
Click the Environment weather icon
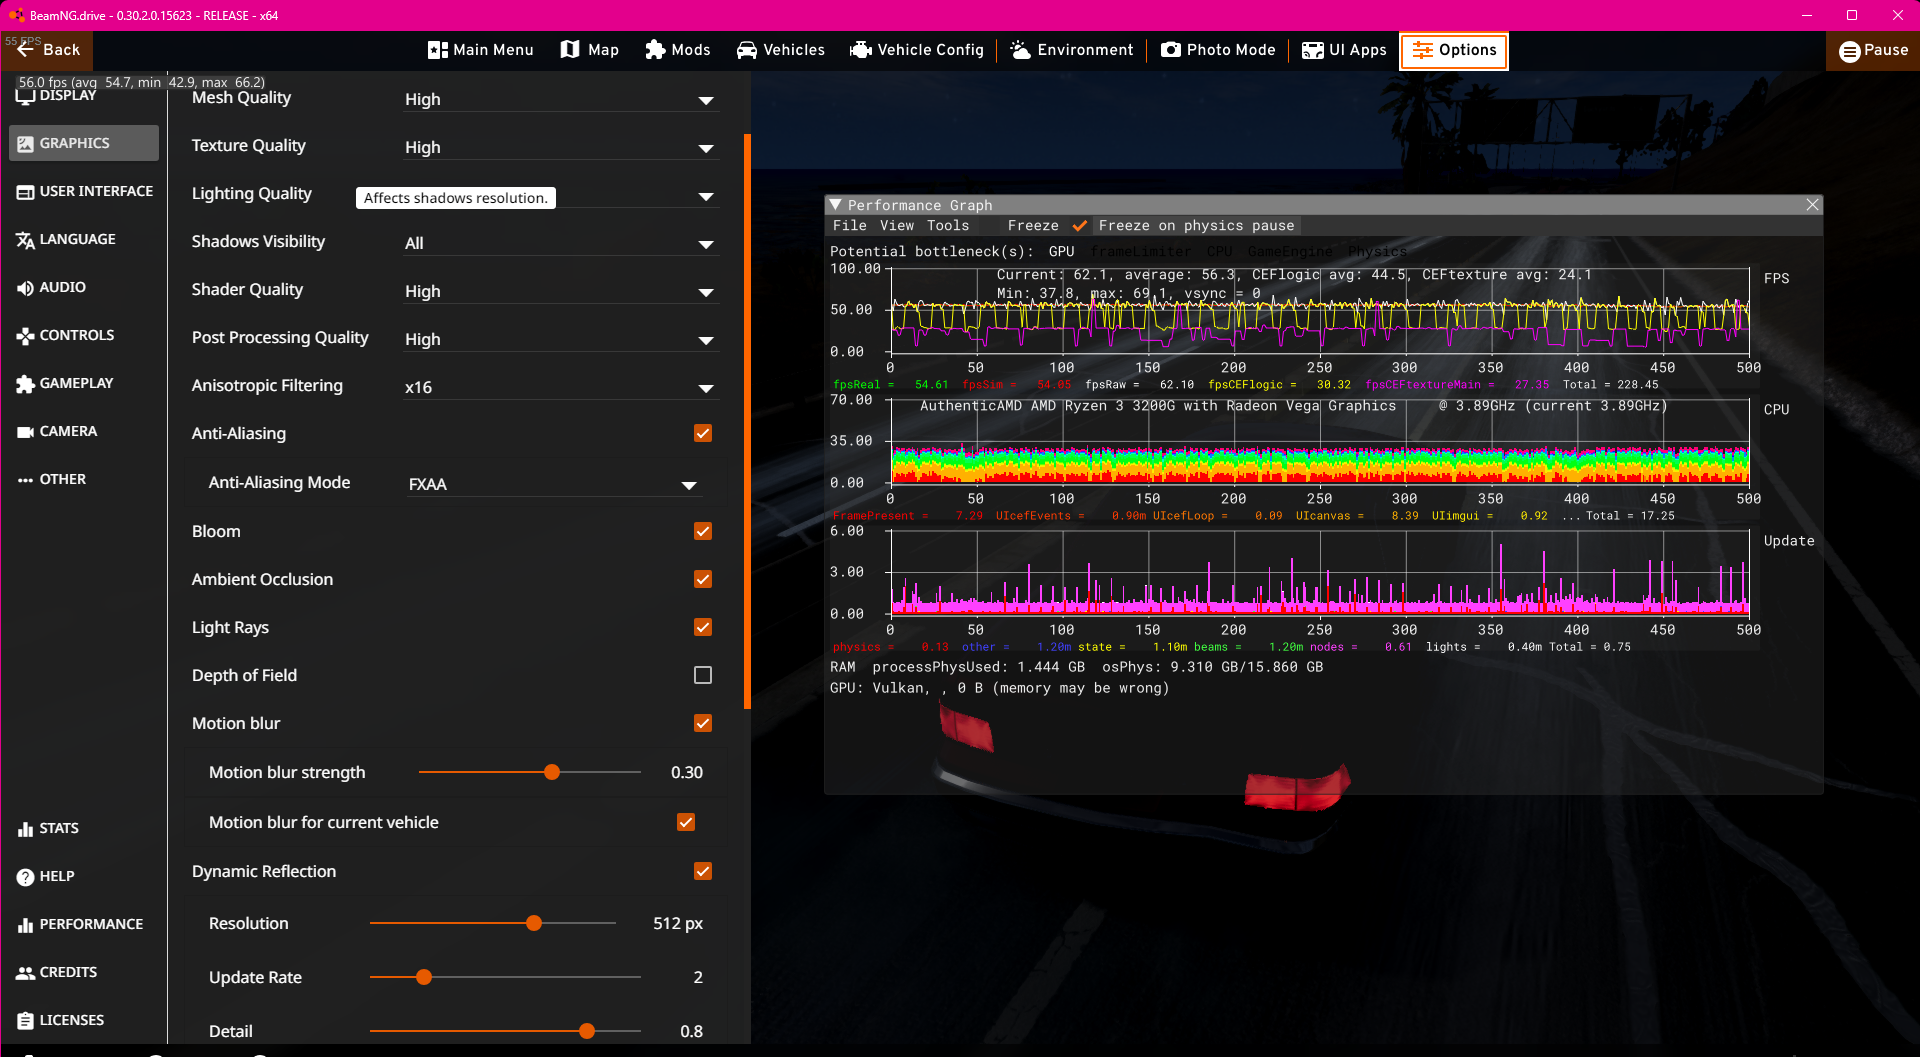(x=1021, y=50)
